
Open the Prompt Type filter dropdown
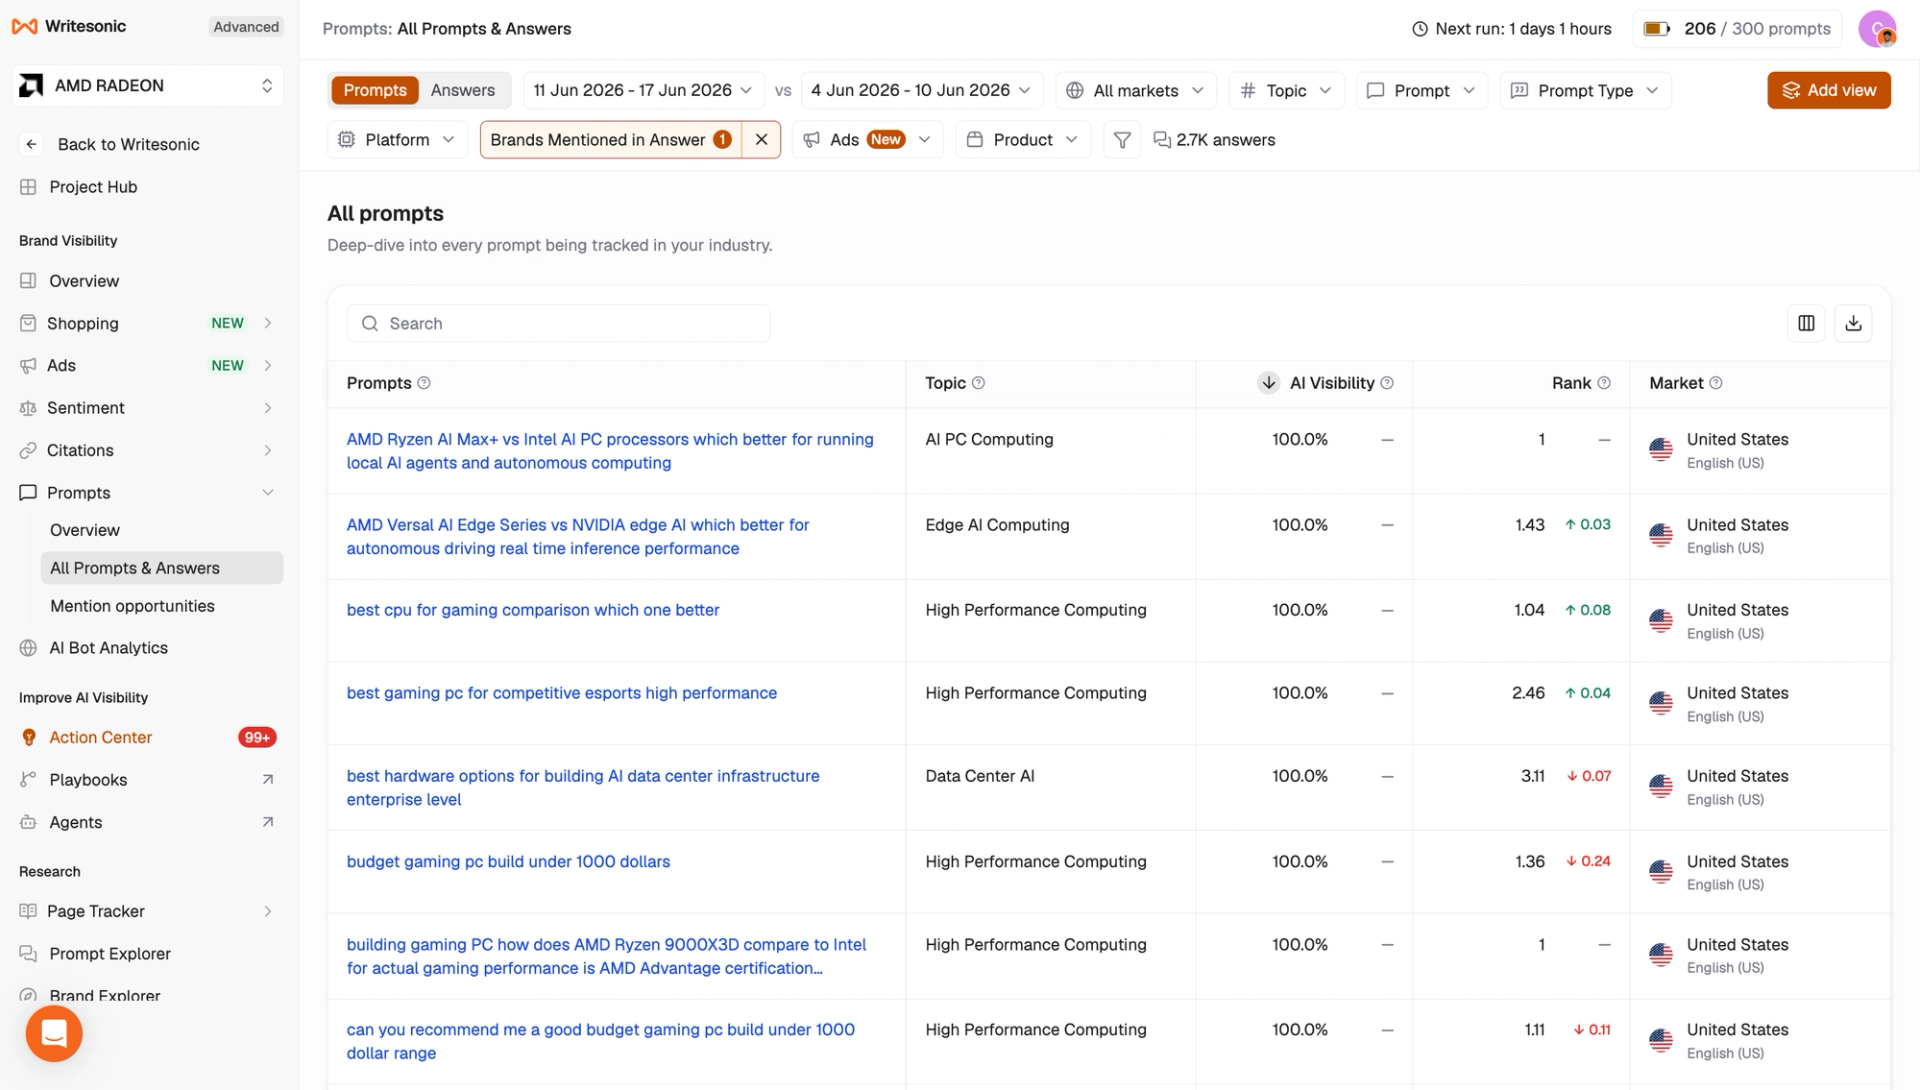click(1585, 90)
